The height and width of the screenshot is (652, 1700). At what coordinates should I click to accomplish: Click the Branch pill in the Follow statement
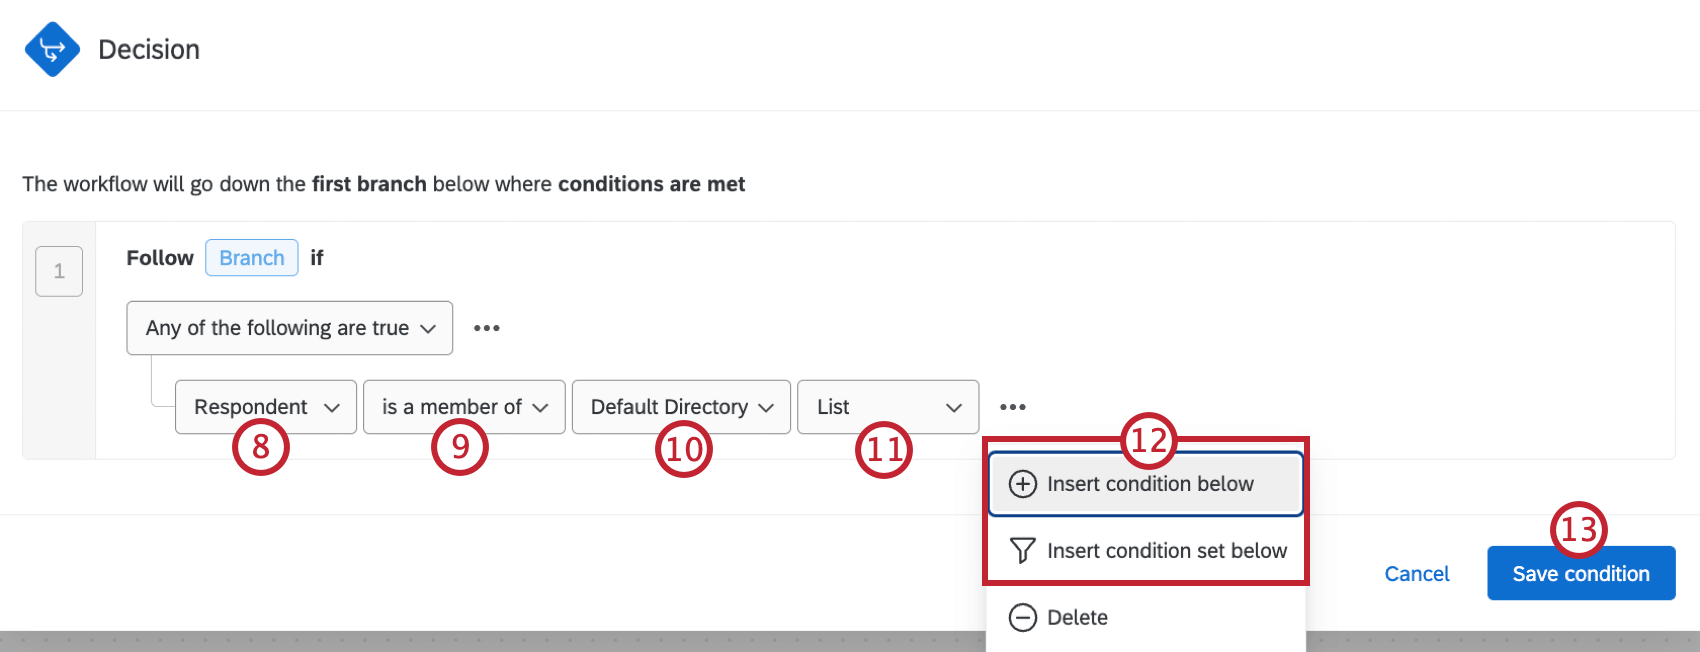251,257
